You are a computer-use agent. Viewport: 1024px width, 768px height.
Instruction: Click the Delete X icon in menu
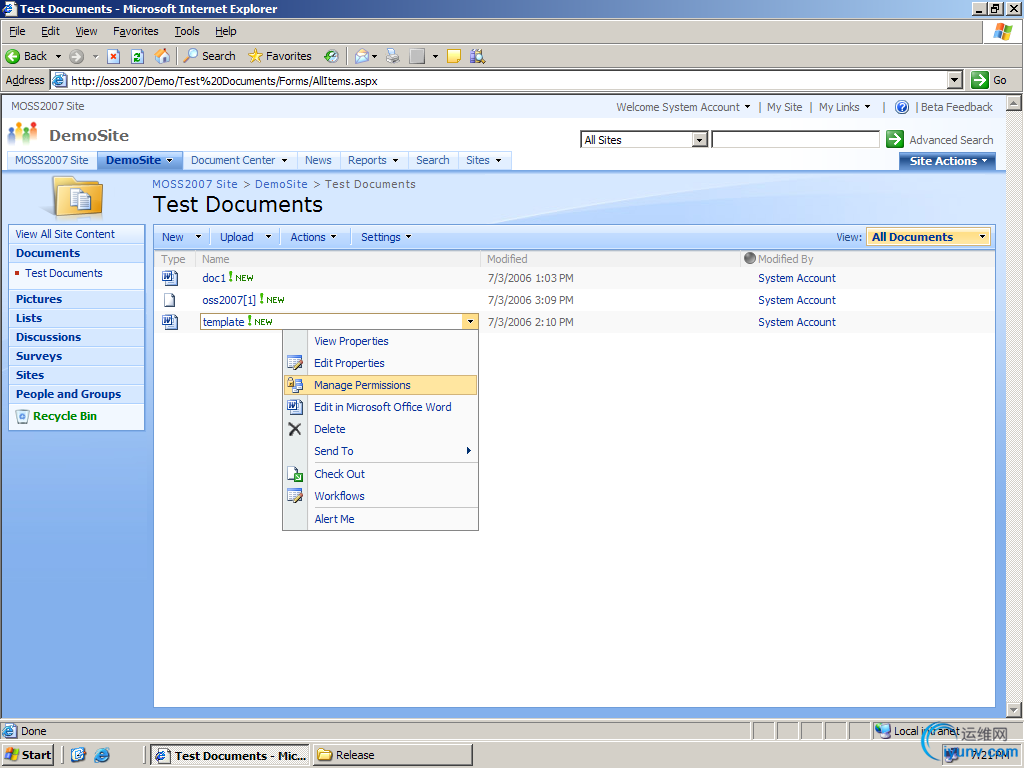[295, 429]
